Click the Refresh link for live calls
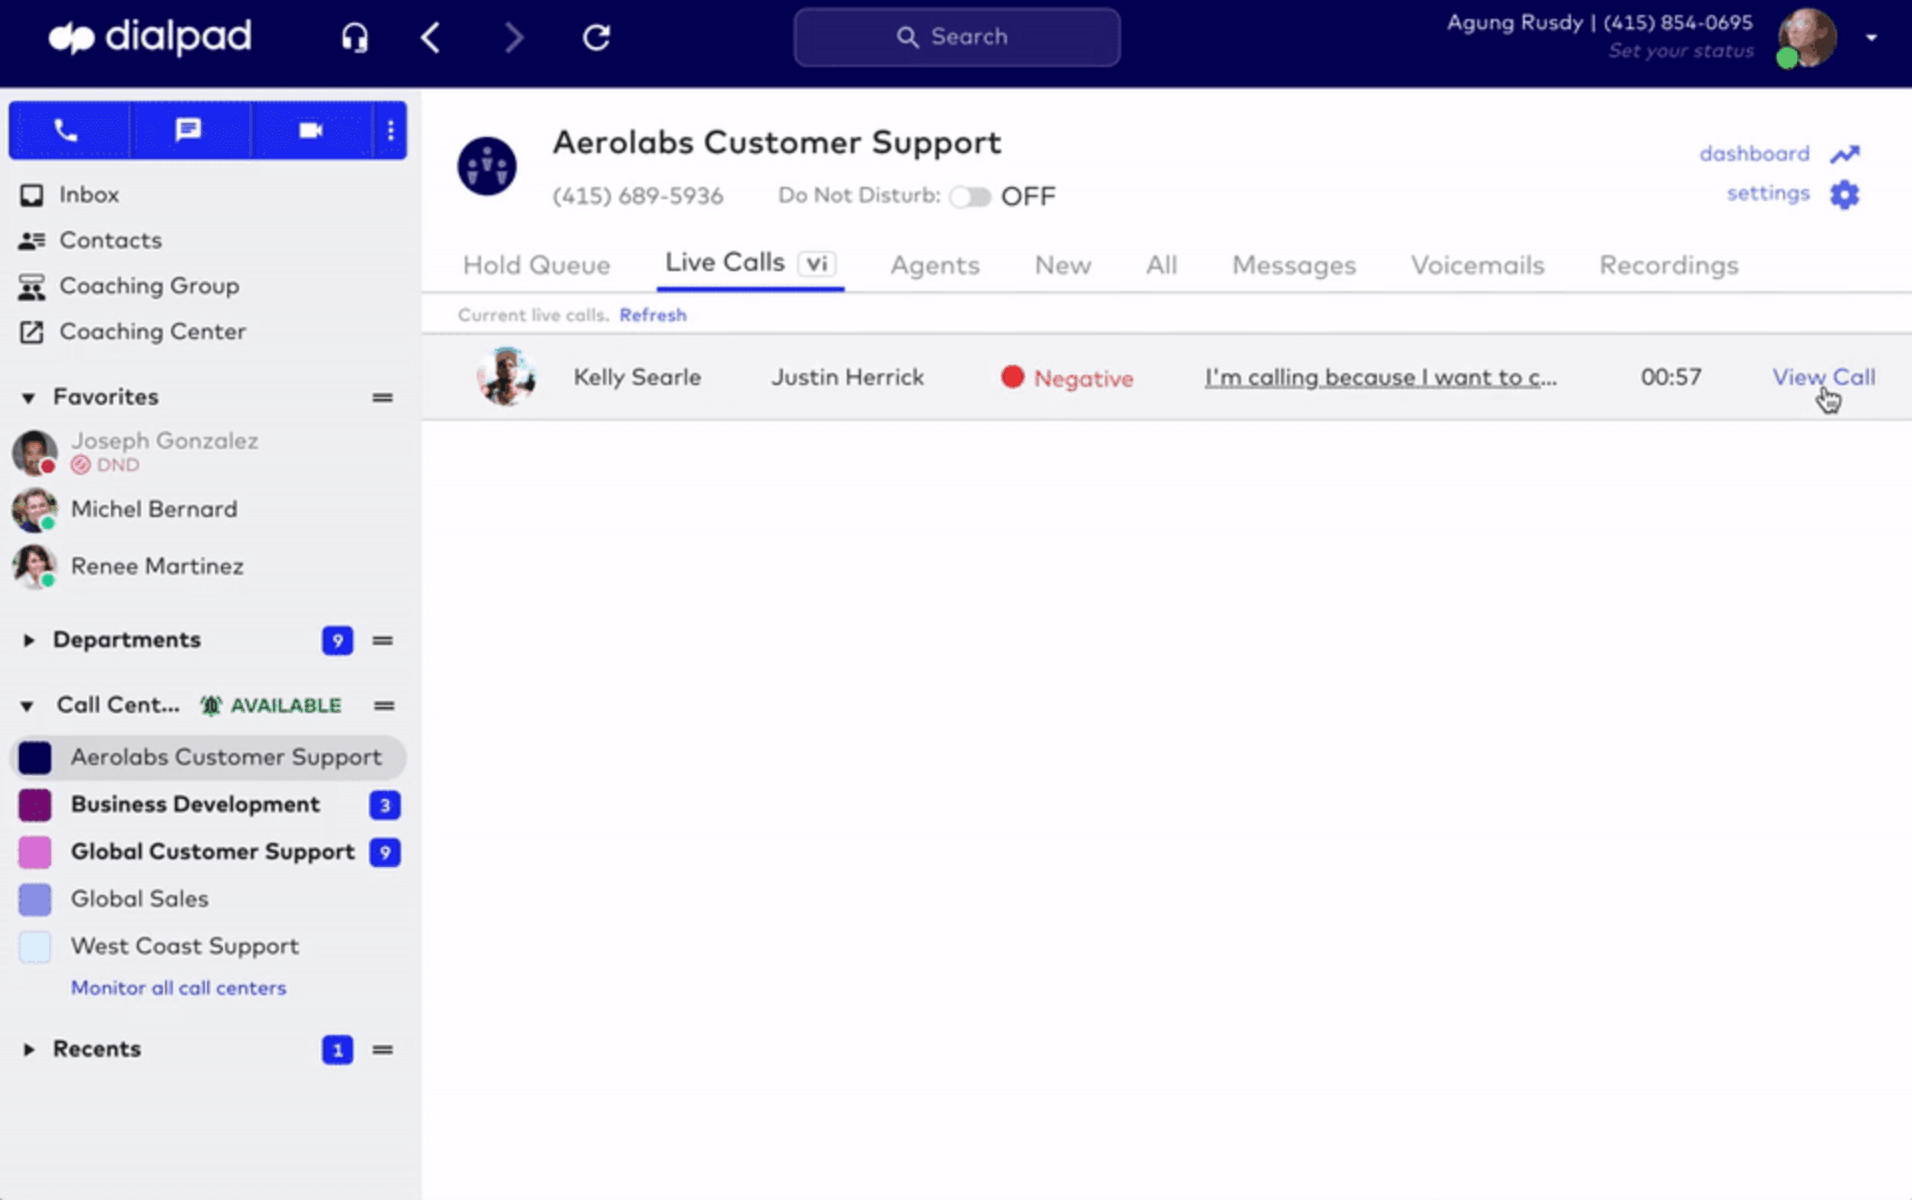Viewport: 1912px width, 1200px height. (x=653, y=315)
